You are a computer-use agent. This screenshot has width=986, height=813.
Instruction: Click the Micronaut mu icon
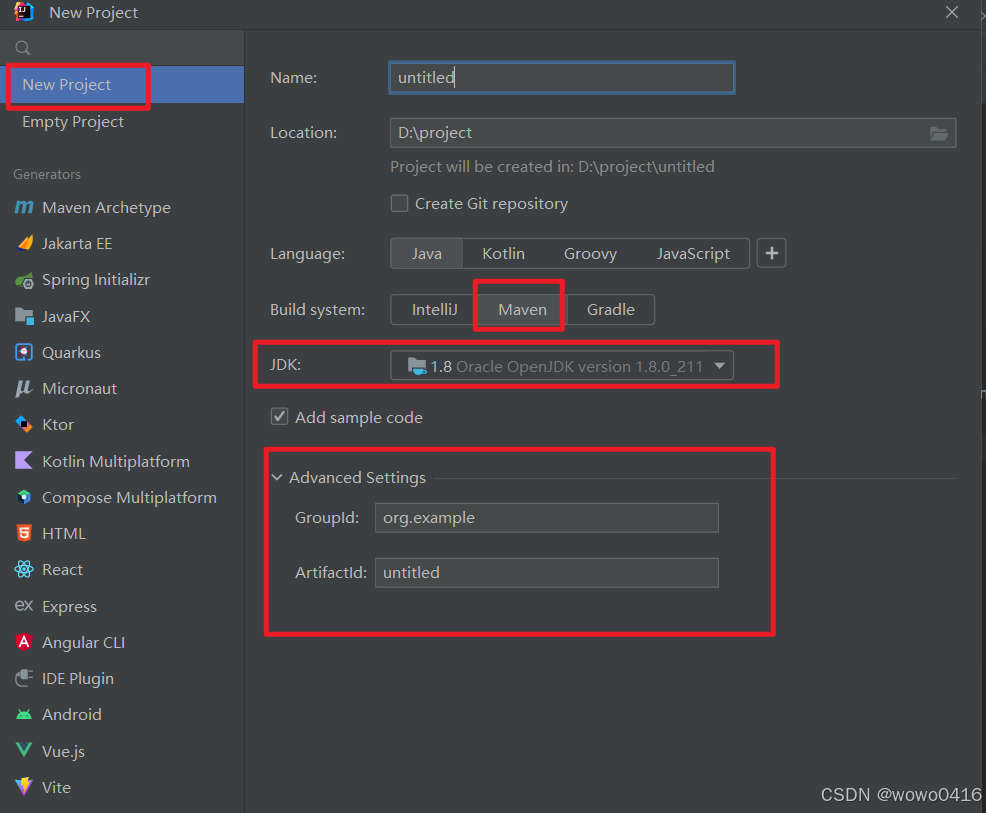pyautogui.click(x=24, y=389)
